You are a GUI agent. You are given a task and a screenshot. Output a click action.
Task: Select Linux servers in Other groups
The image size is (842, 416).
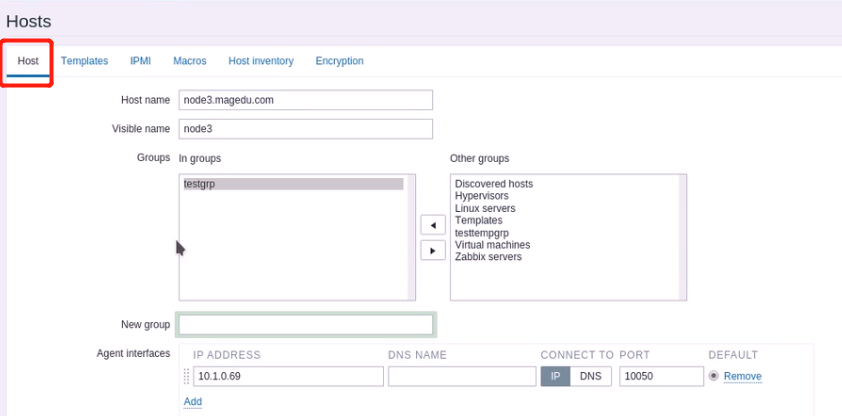click(485, 208)
